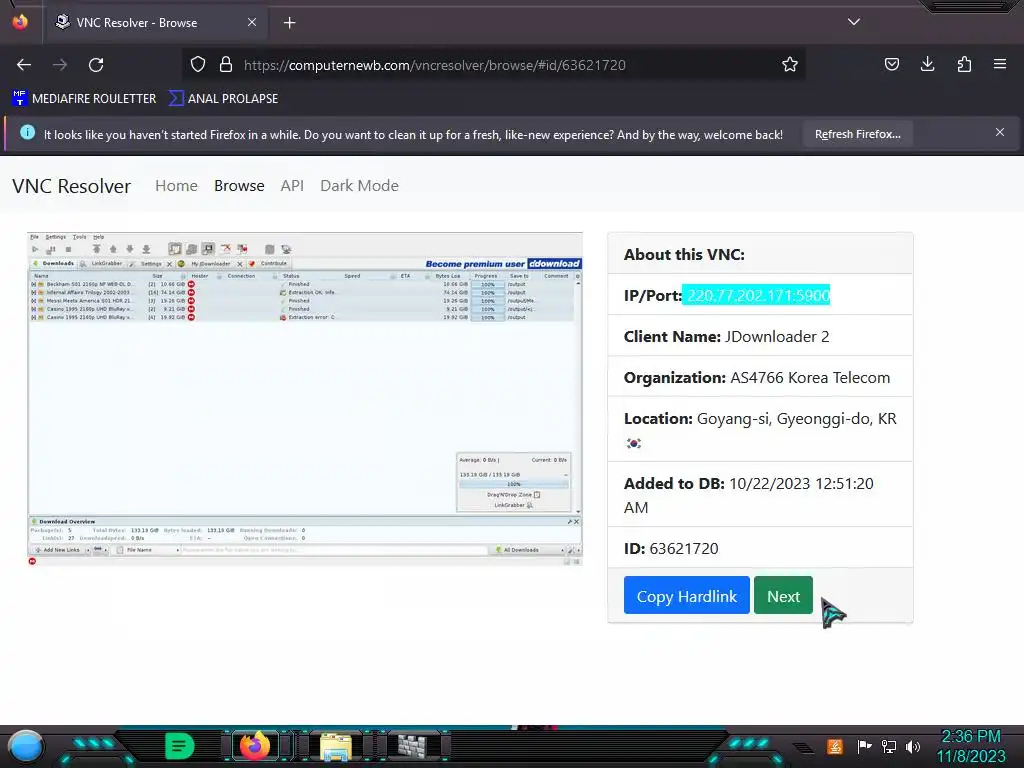Open the Firefox downloads panel
Screen dimensions: 1024x768
click(x=927, y=65)
